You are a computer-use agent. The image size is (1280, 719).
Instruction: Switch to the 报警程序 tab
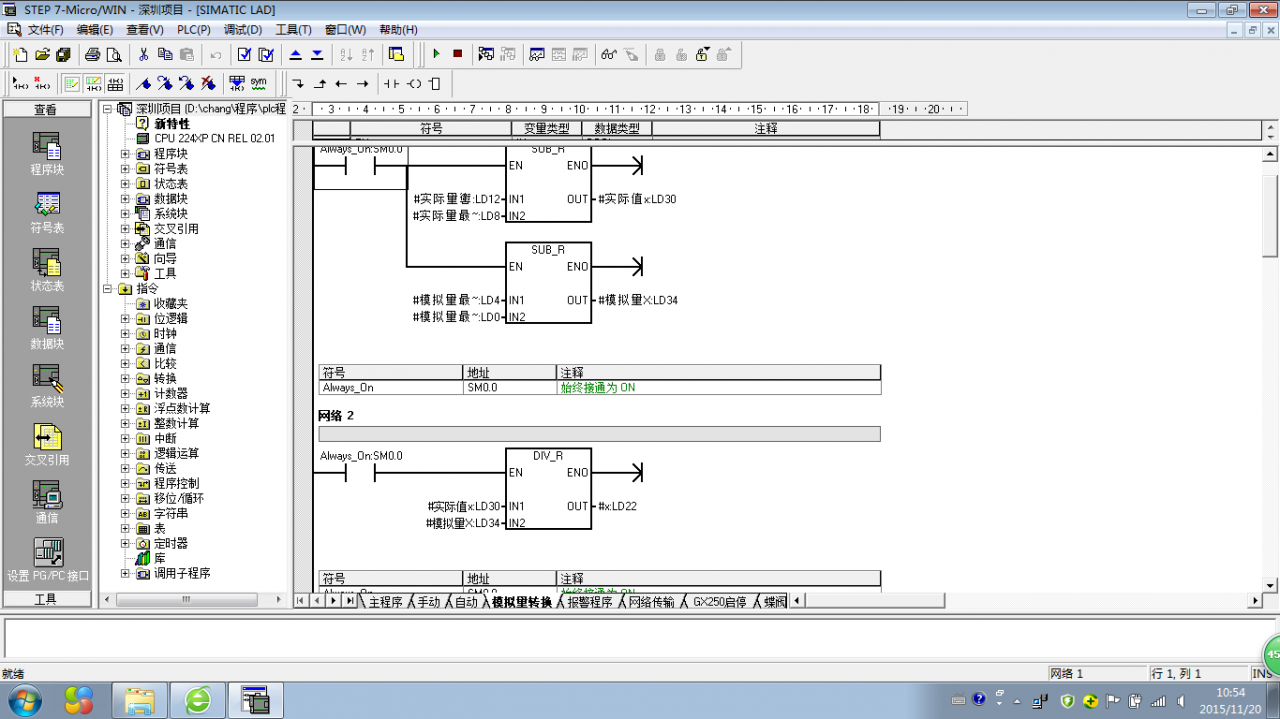[589, 602]
